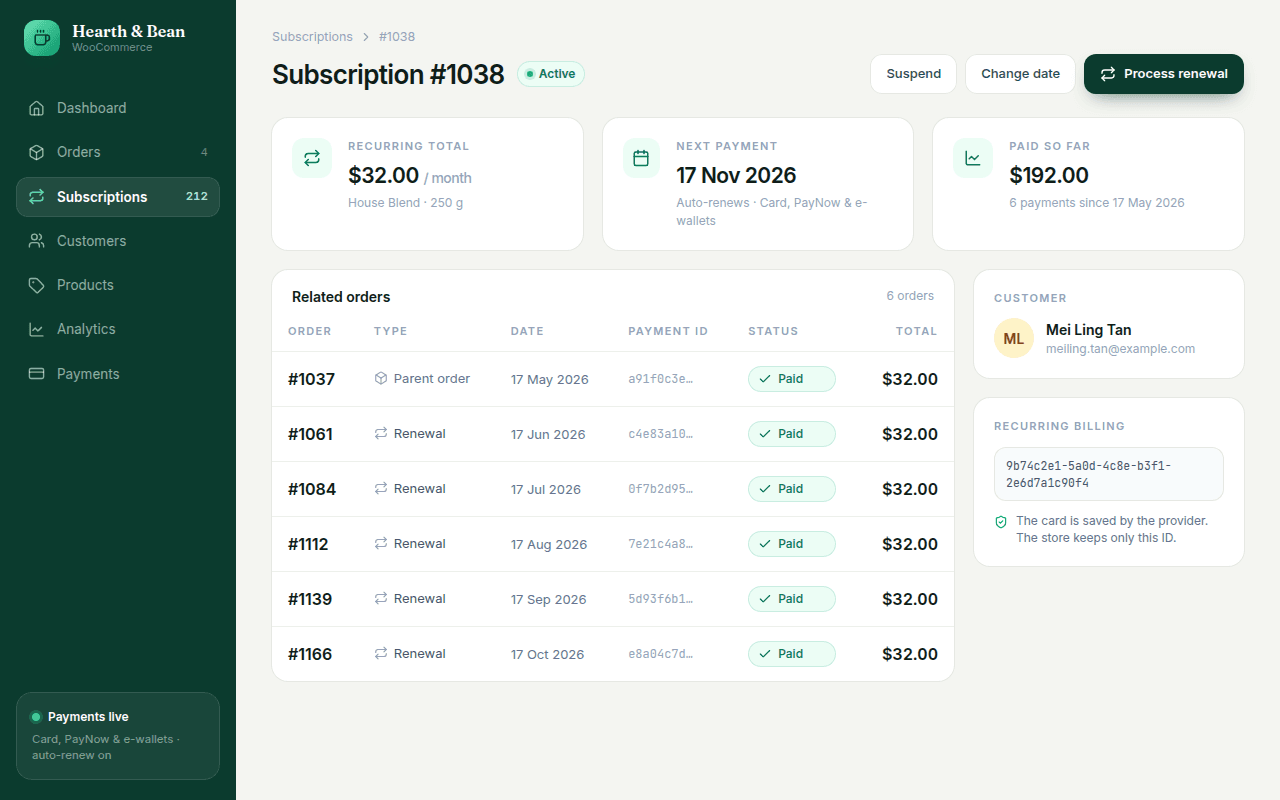Image resolution: width=1280 pixels, height=800 pixels.
Task: Go to Customers in the sidebar
Action: [x=118, y=241]
